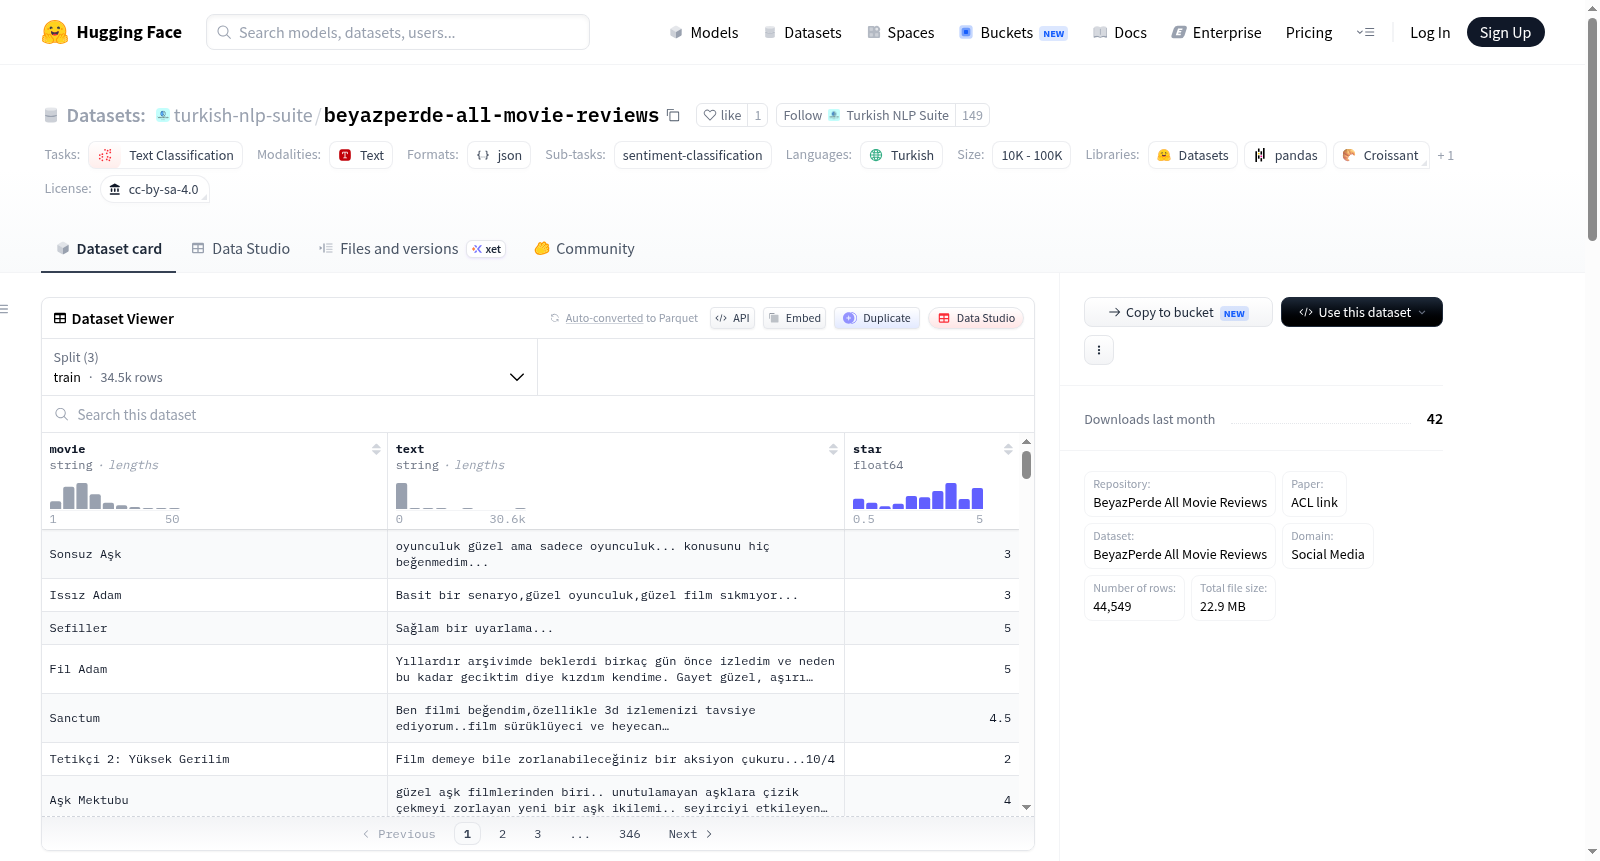Click the ACL link paper tag

[1314, 493]
